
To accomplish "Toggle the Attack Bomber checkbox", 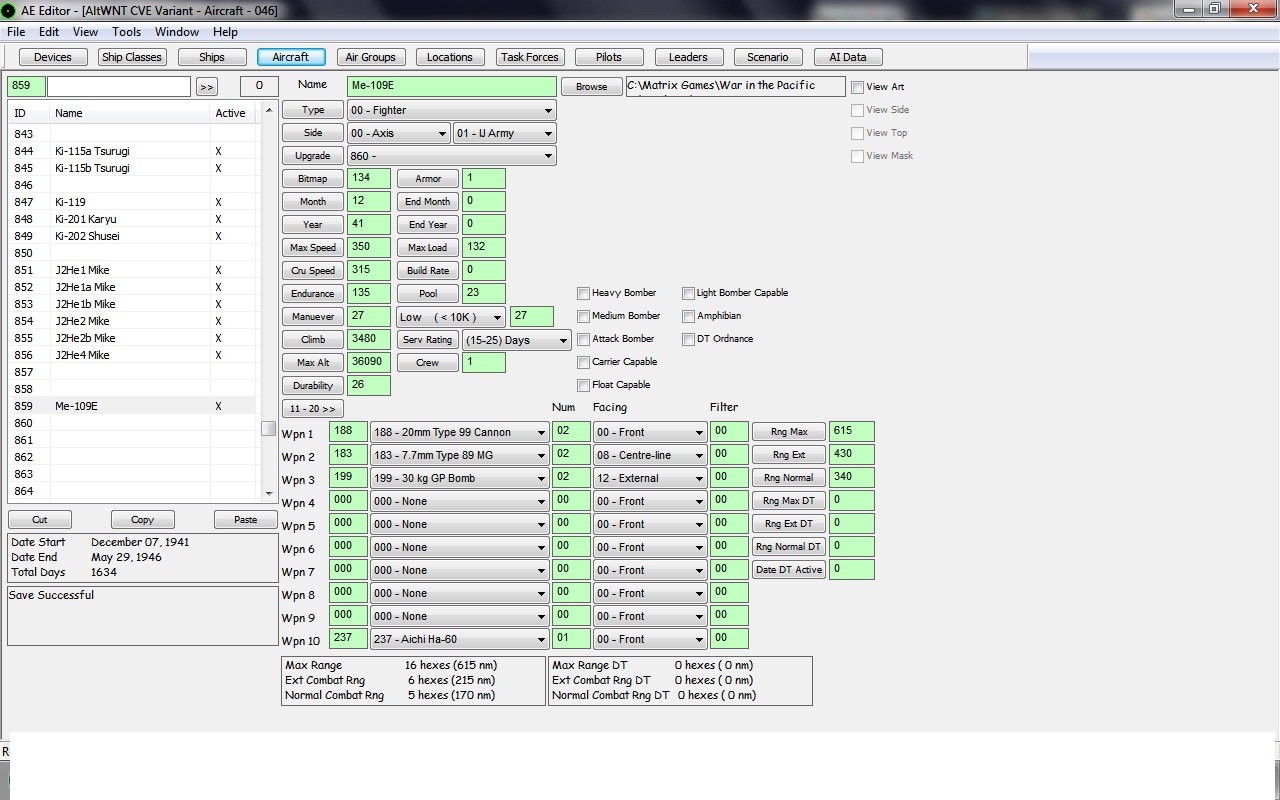I will click(x=583, y=339).
